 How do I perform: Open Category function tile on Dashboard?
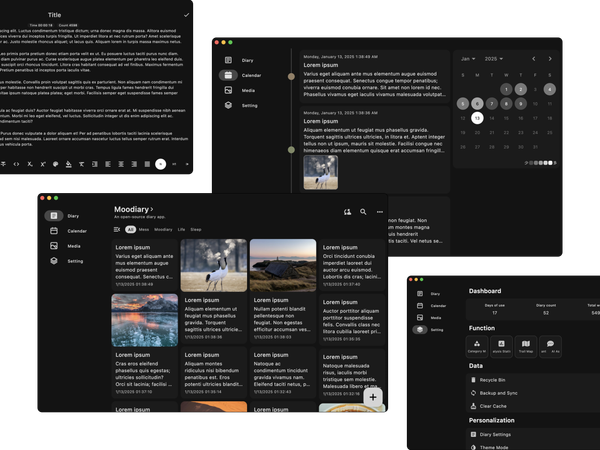[477, 346]
